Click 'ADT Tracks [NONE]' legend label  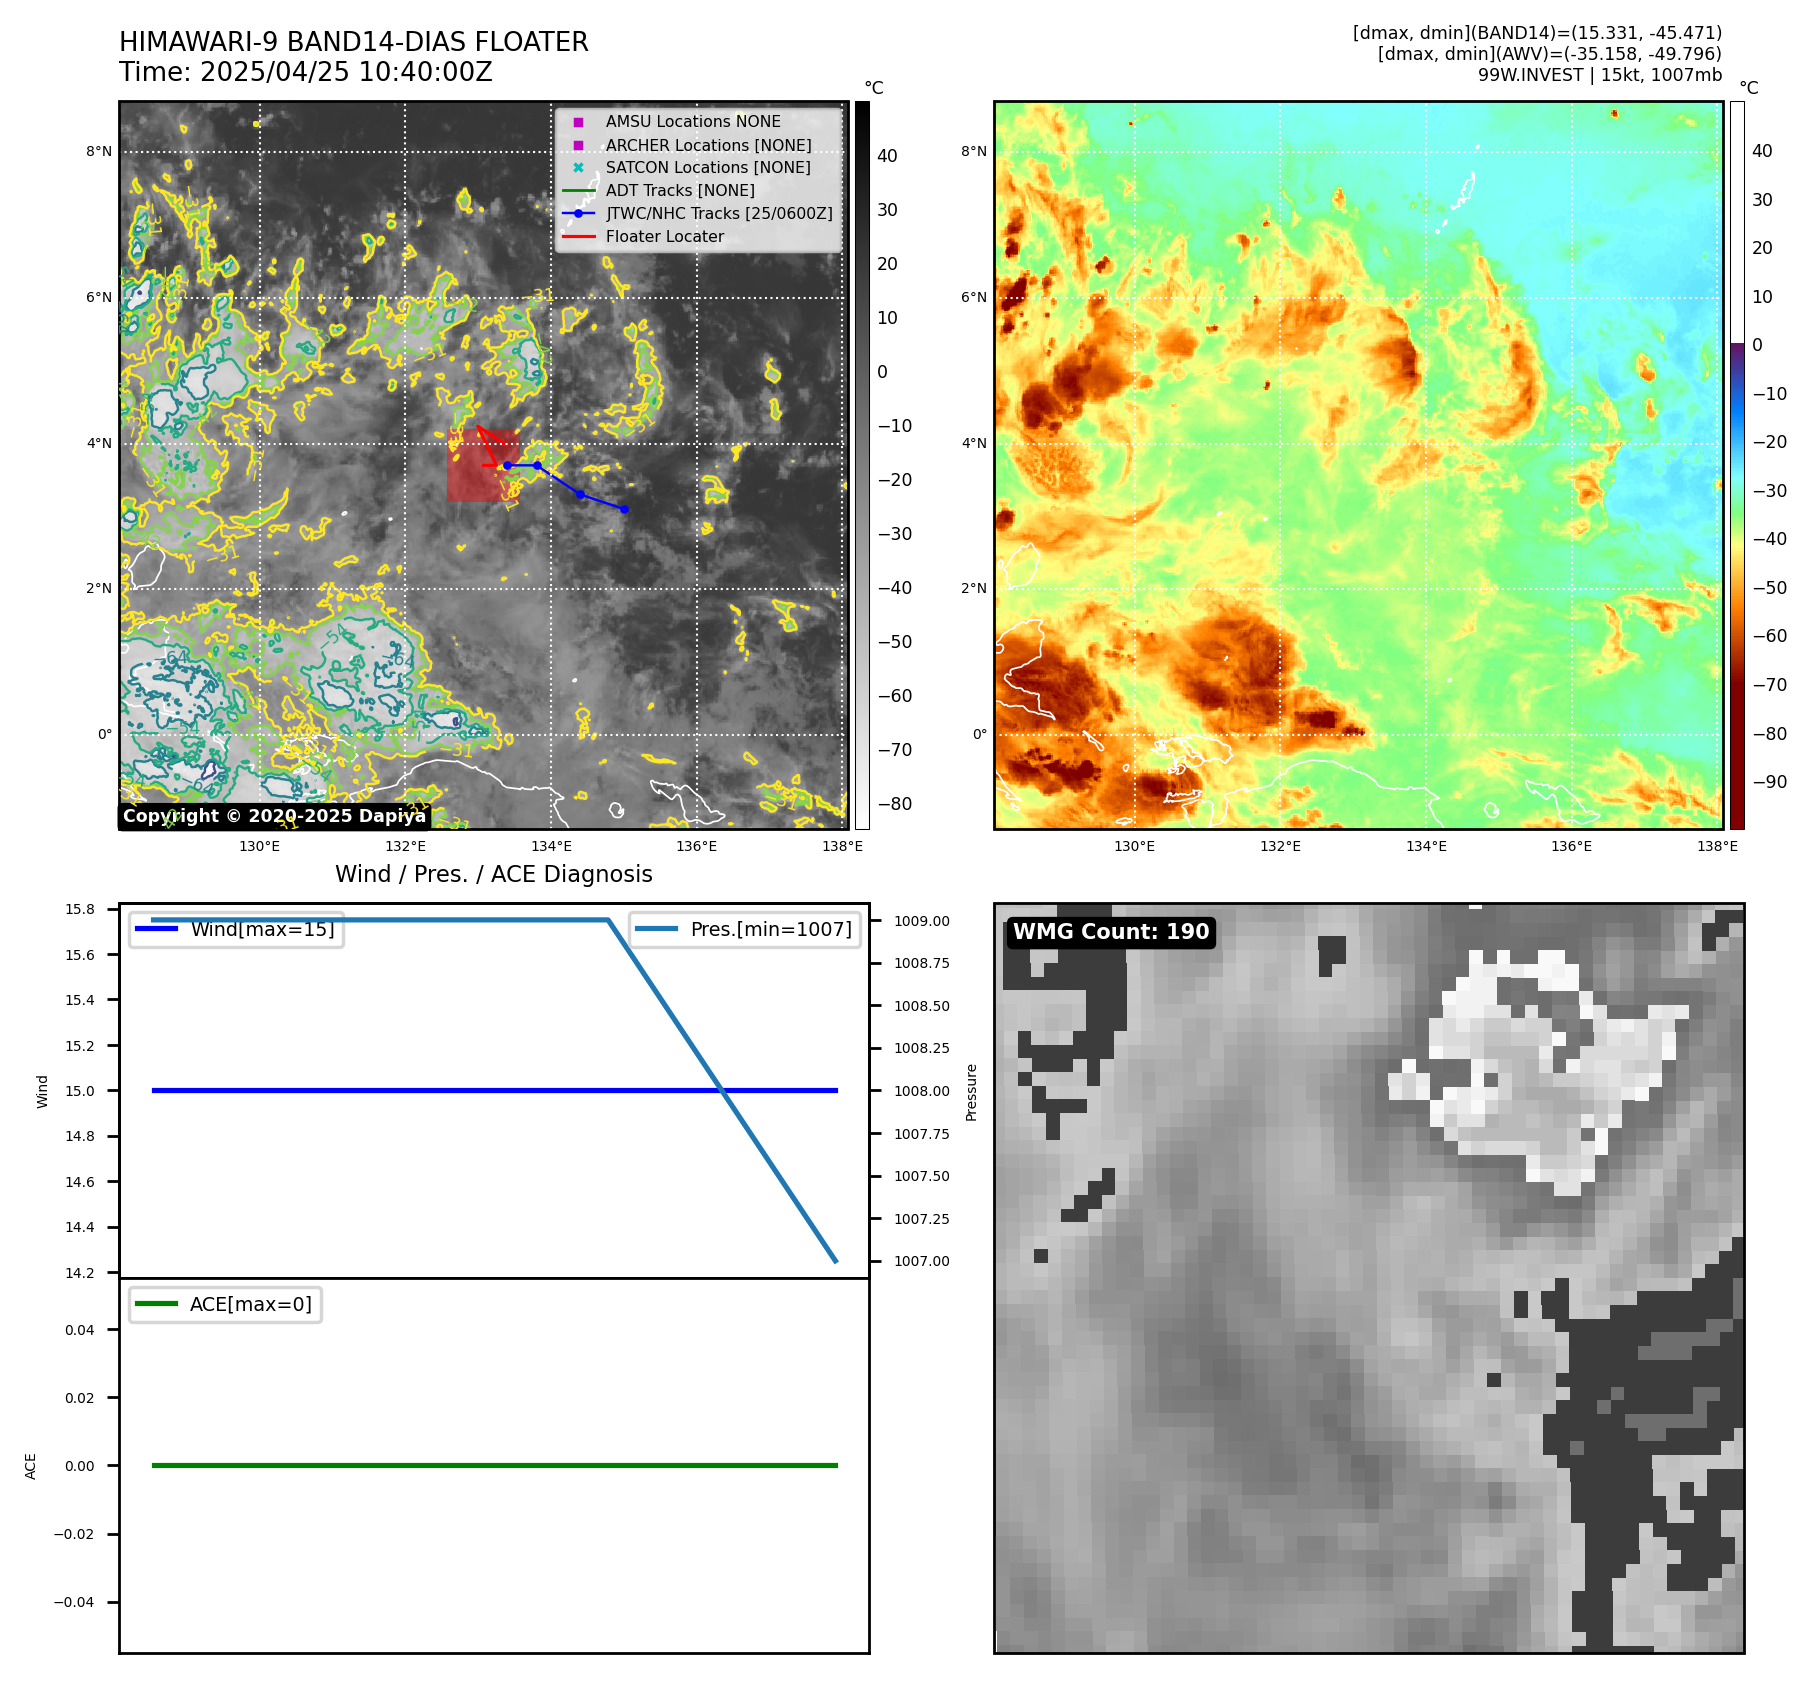[x=680, y=191]
